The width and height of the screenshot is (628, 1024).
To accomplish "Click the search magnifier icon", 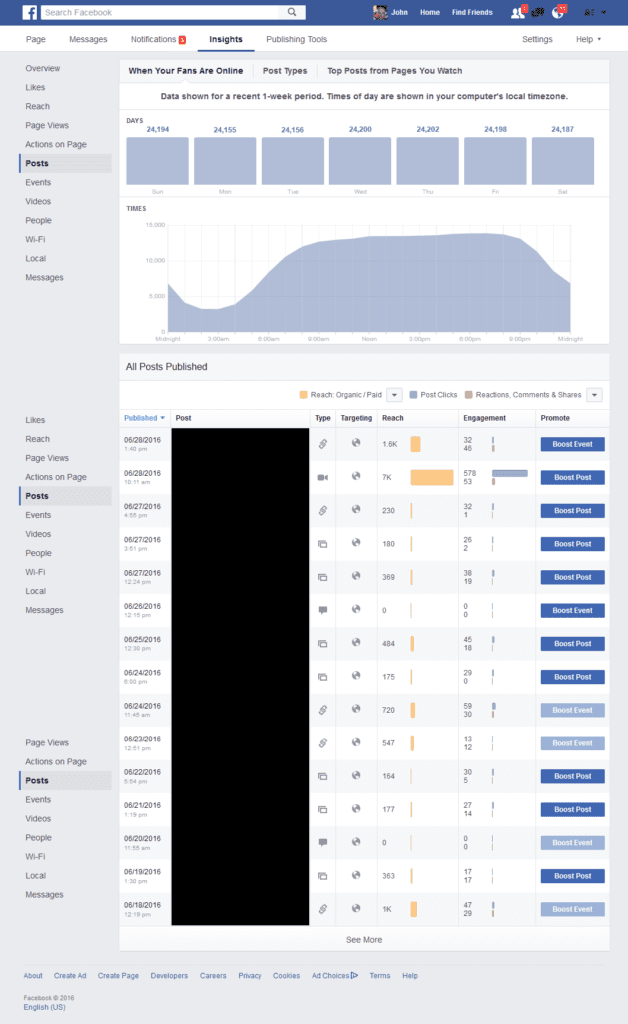I will pyautogui.click(x=292, y=12).
